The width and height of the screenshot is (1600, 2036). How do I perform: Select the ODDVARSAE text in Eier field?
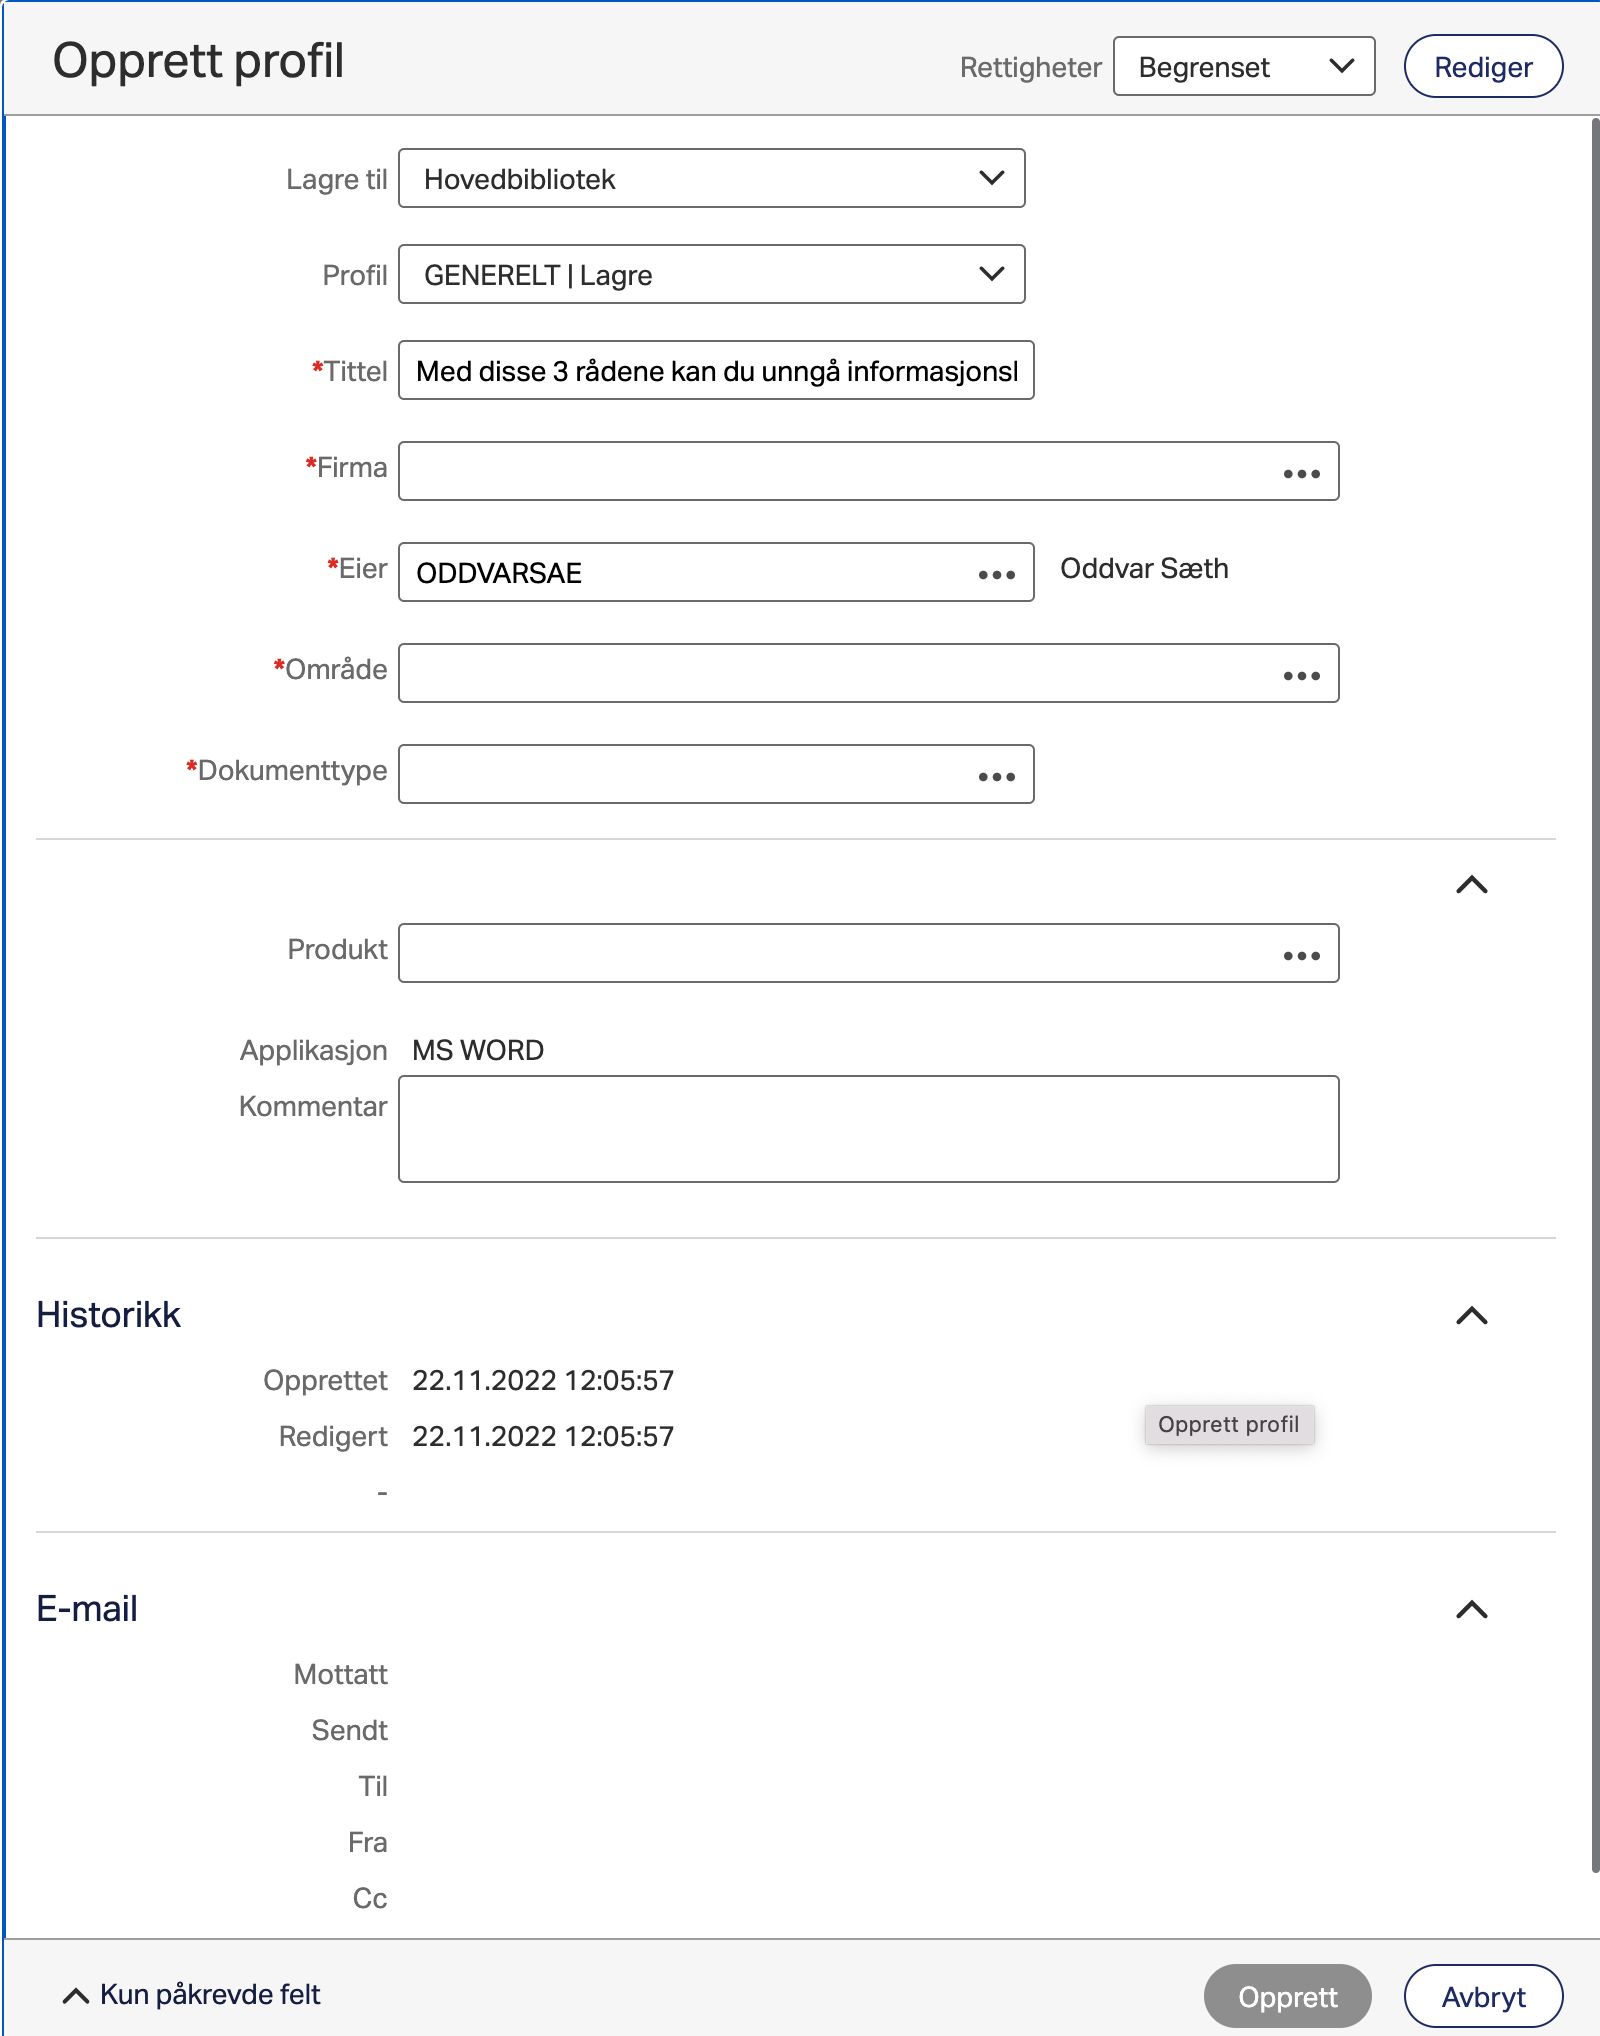click(x=500, y=573)
